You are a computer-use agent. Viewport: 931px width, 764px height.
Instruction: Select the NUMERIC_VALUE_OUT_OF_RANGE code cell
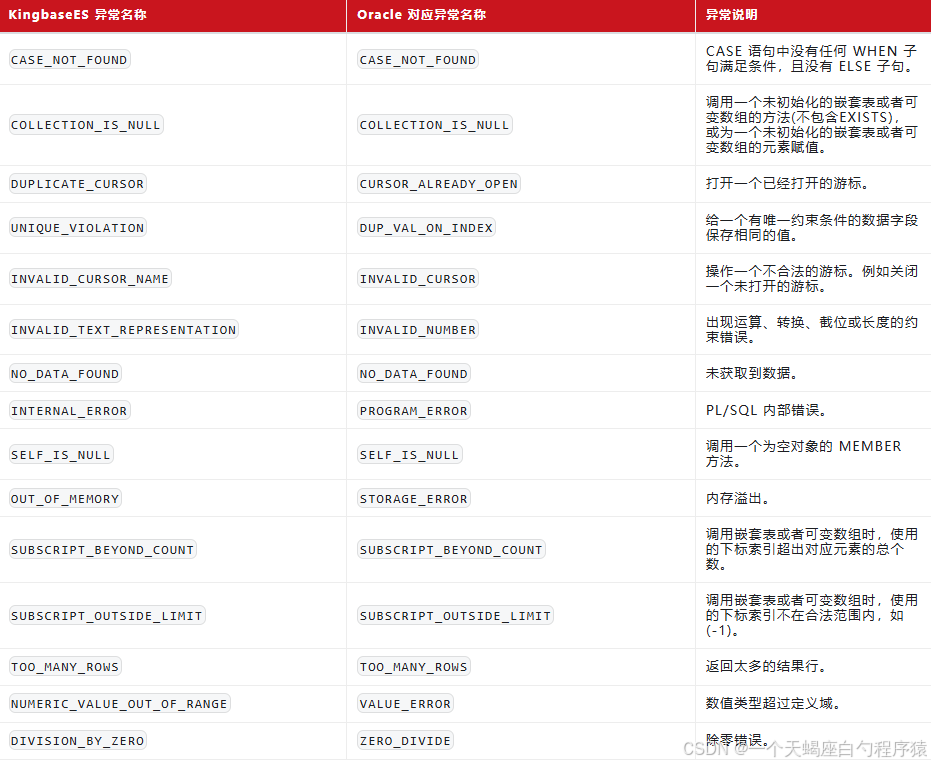coord(119,703)
